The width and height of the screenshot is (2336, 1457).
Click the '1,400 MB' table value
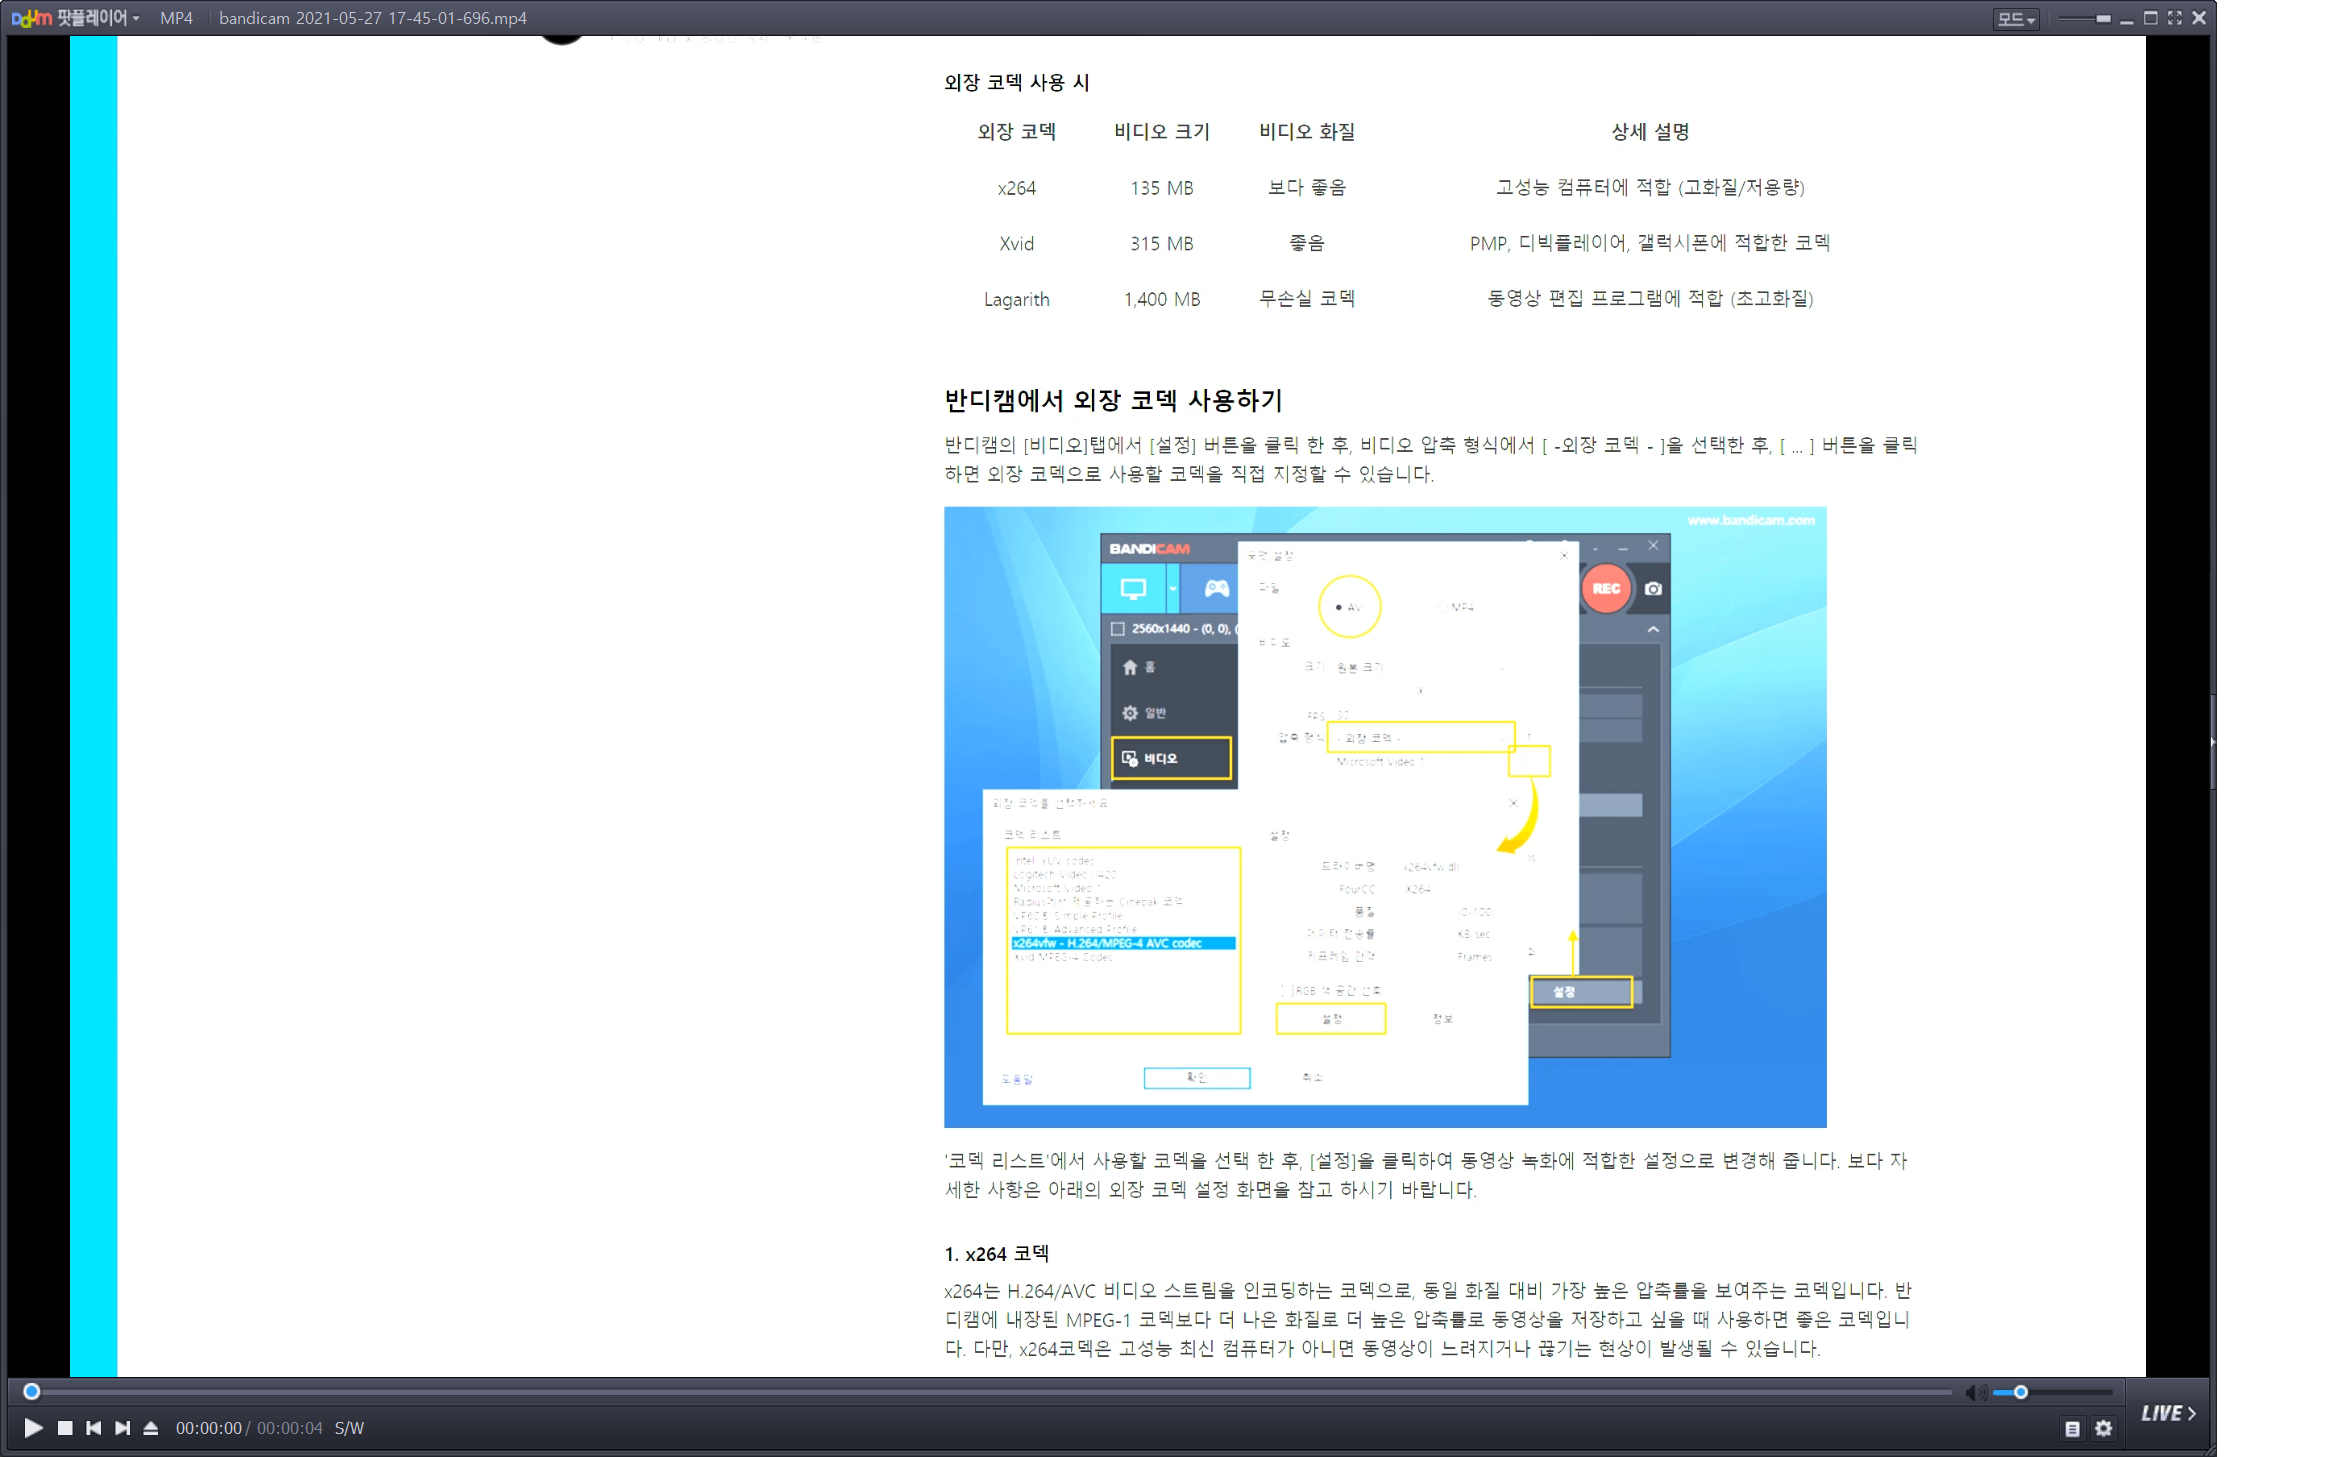click(x=1162, y=299)
